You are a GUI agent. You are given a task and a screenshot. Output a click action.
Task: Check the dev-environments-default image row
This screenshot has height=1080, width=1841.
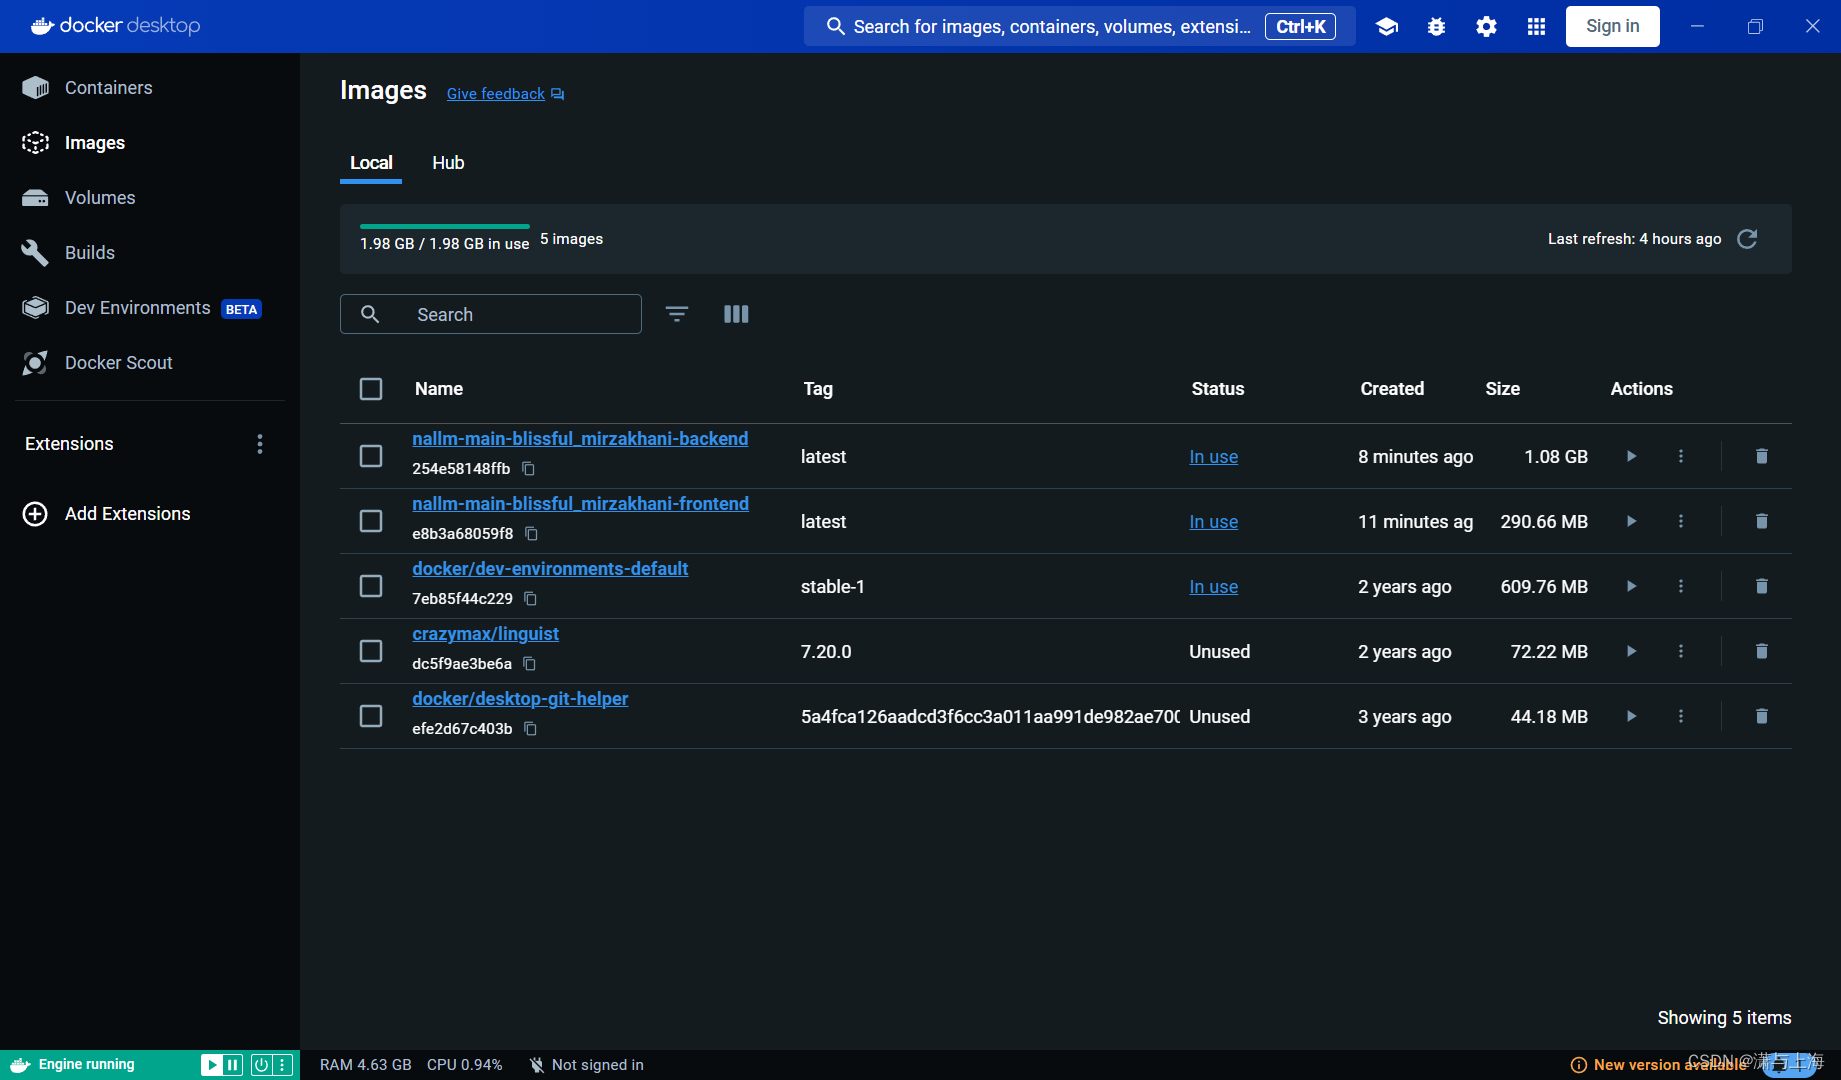tap(371, 586)
